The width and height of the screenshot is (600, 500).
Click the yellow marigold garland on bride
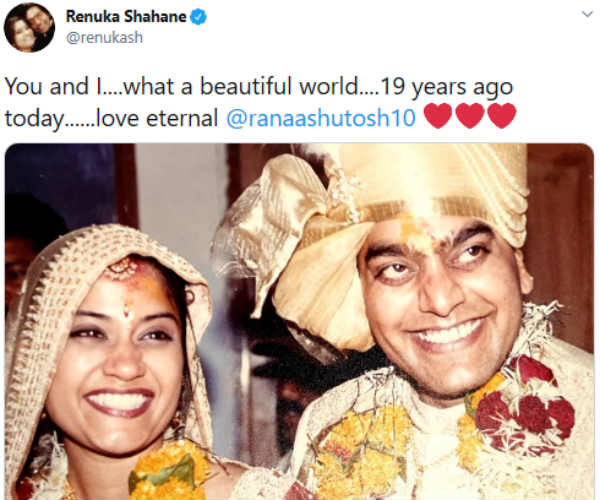click(x=168, y=471)
